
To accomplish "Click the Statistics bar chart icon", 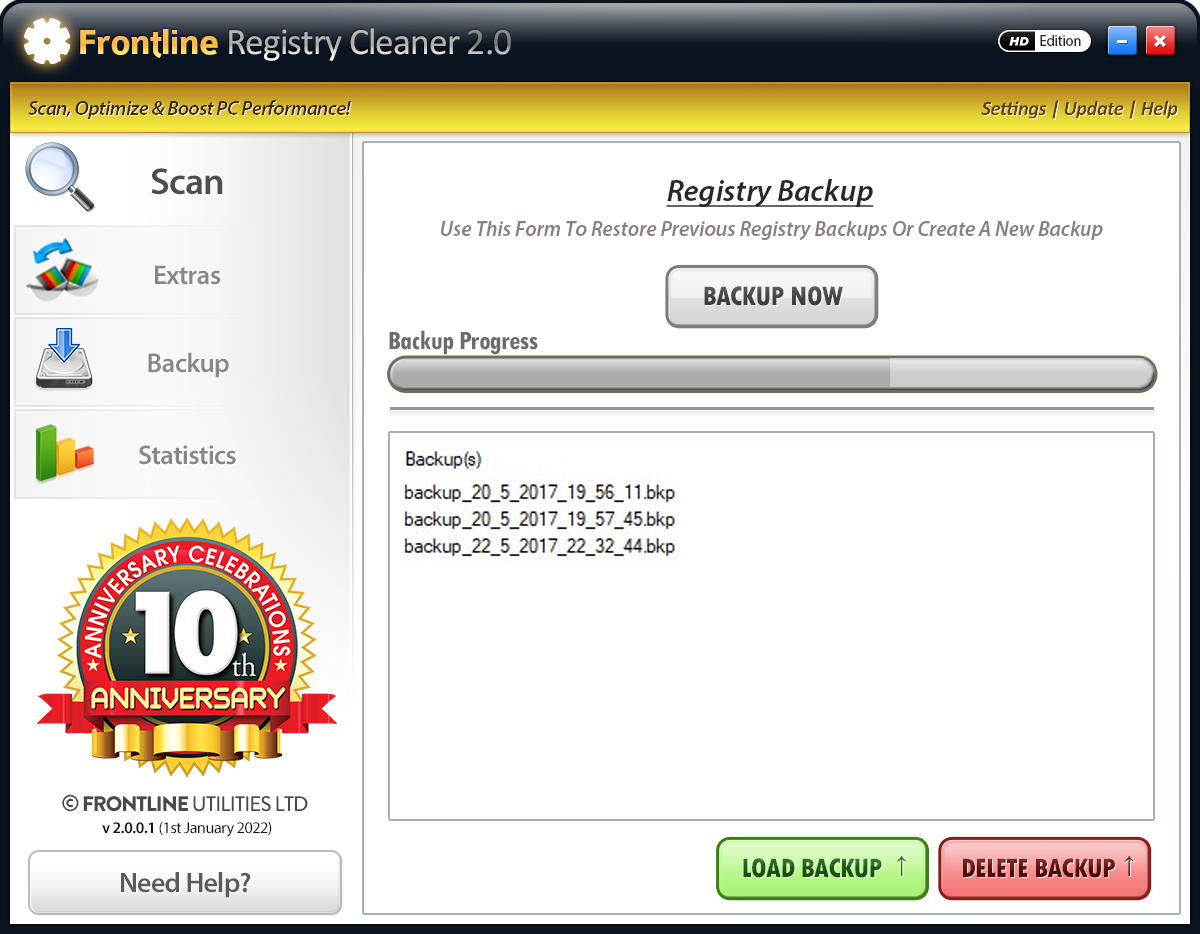I will pos(64,452).
